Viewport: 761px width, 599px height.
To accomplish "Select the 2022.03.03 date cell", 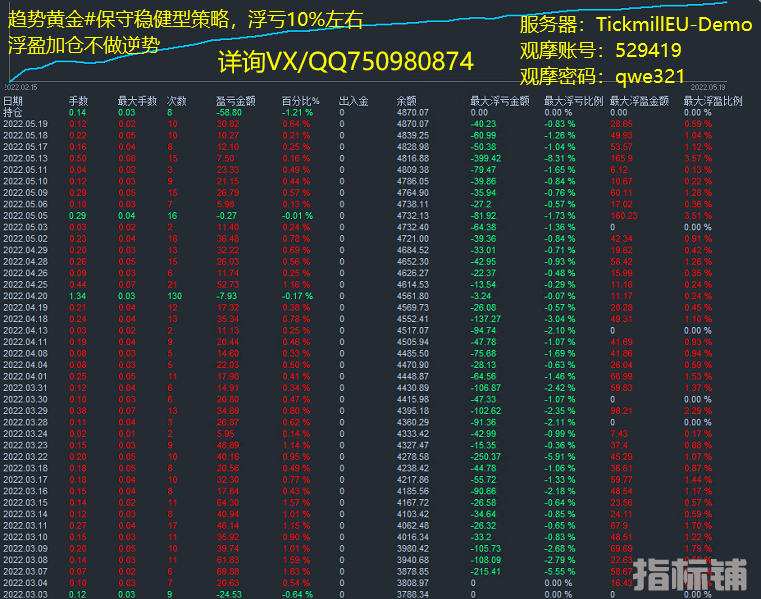I will (x=25, y=594).
